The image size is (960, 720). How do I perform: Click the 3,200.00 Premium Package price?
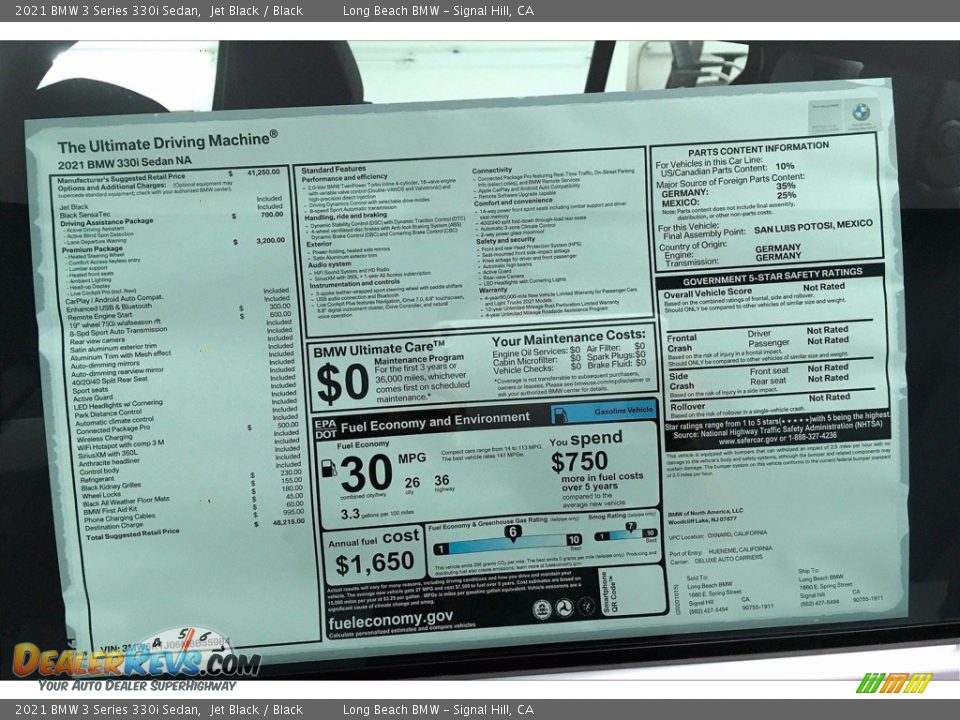[270, 241]
